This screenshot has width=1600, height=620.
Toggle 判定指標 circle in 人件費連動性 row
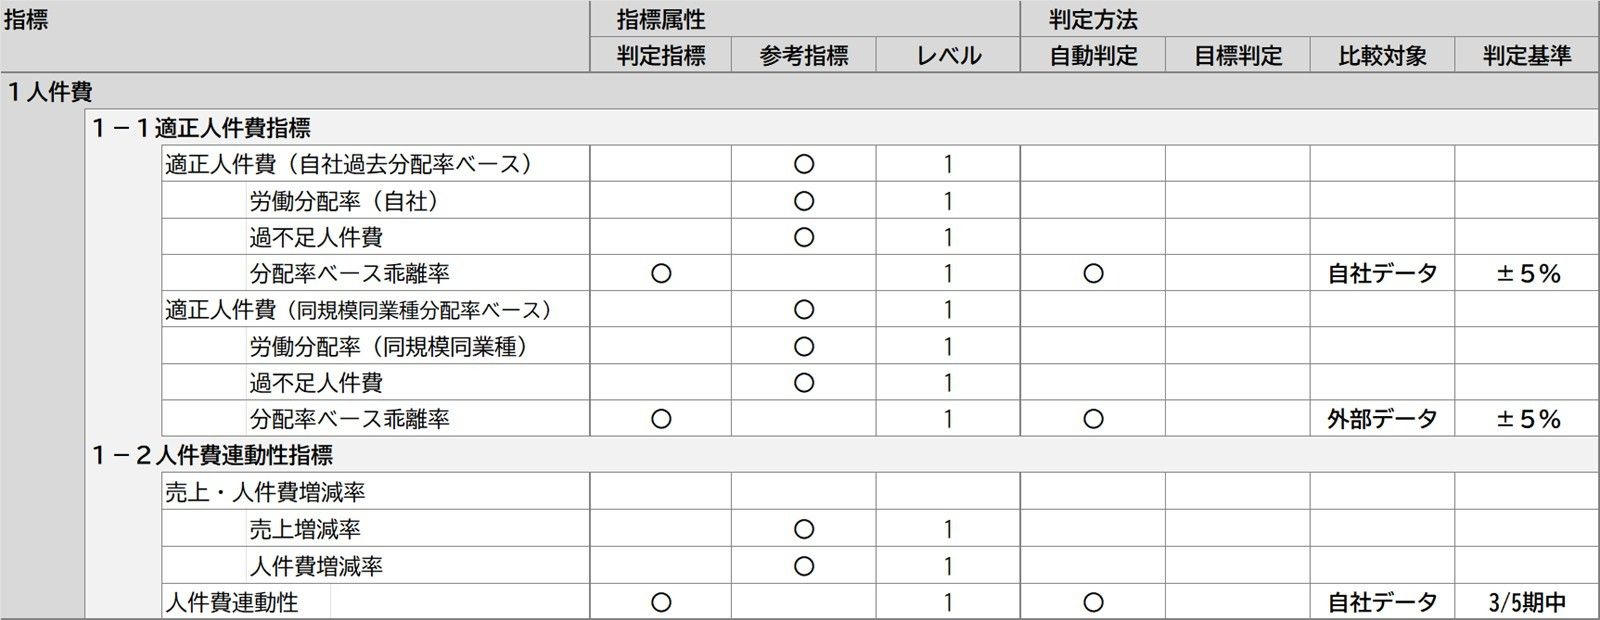click(x=661, y=603)
